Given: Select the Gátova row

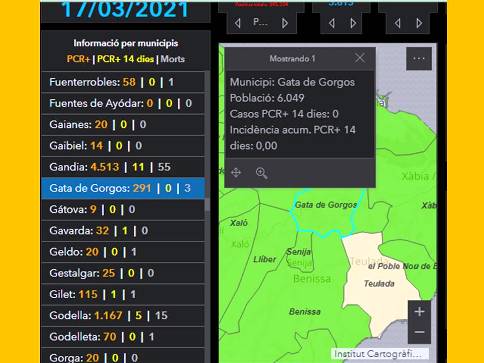Looking at the screenshot, I should (x=123, y=209).
